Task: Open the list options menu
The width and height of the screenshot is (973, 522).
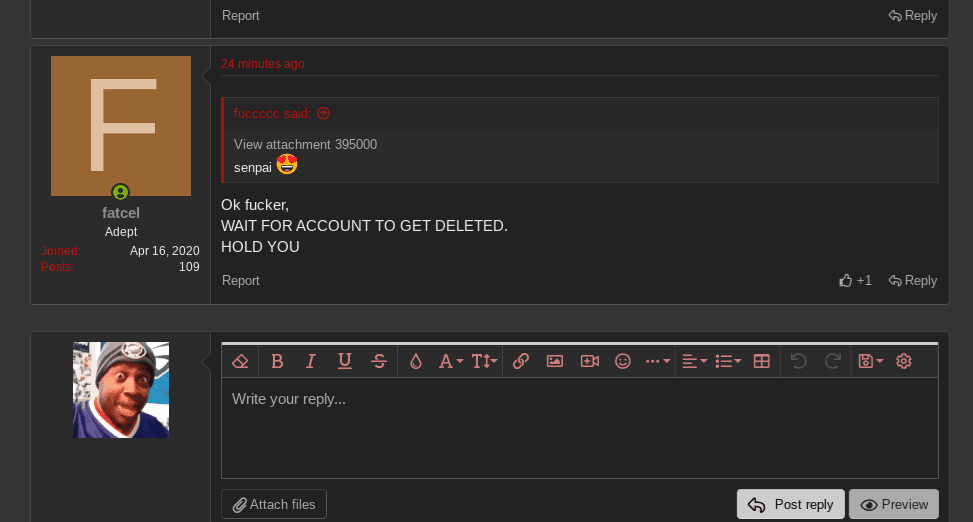Action: [x=728, y=362]
